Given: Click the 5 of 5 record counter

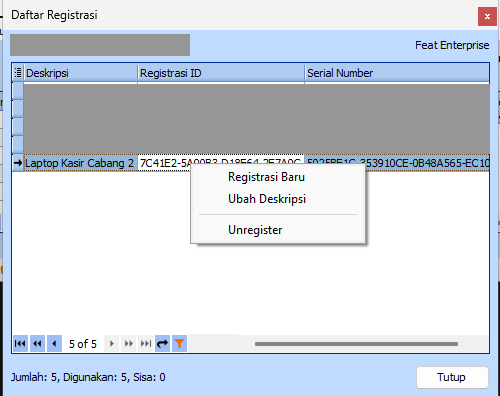Looking at the screenshot, I should coord(83,344).
